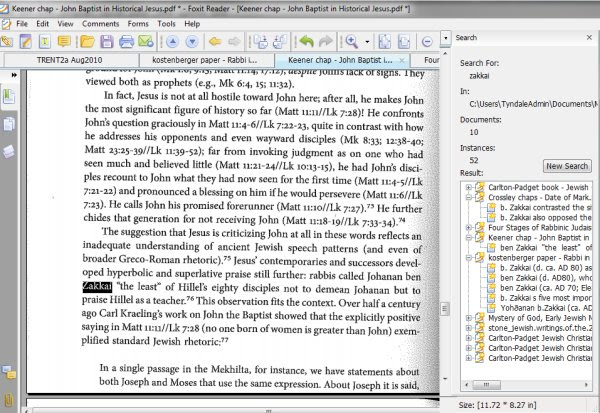The image size is (600, 413).
Task: Click document scrollbar down arrow
Action: 445,379
